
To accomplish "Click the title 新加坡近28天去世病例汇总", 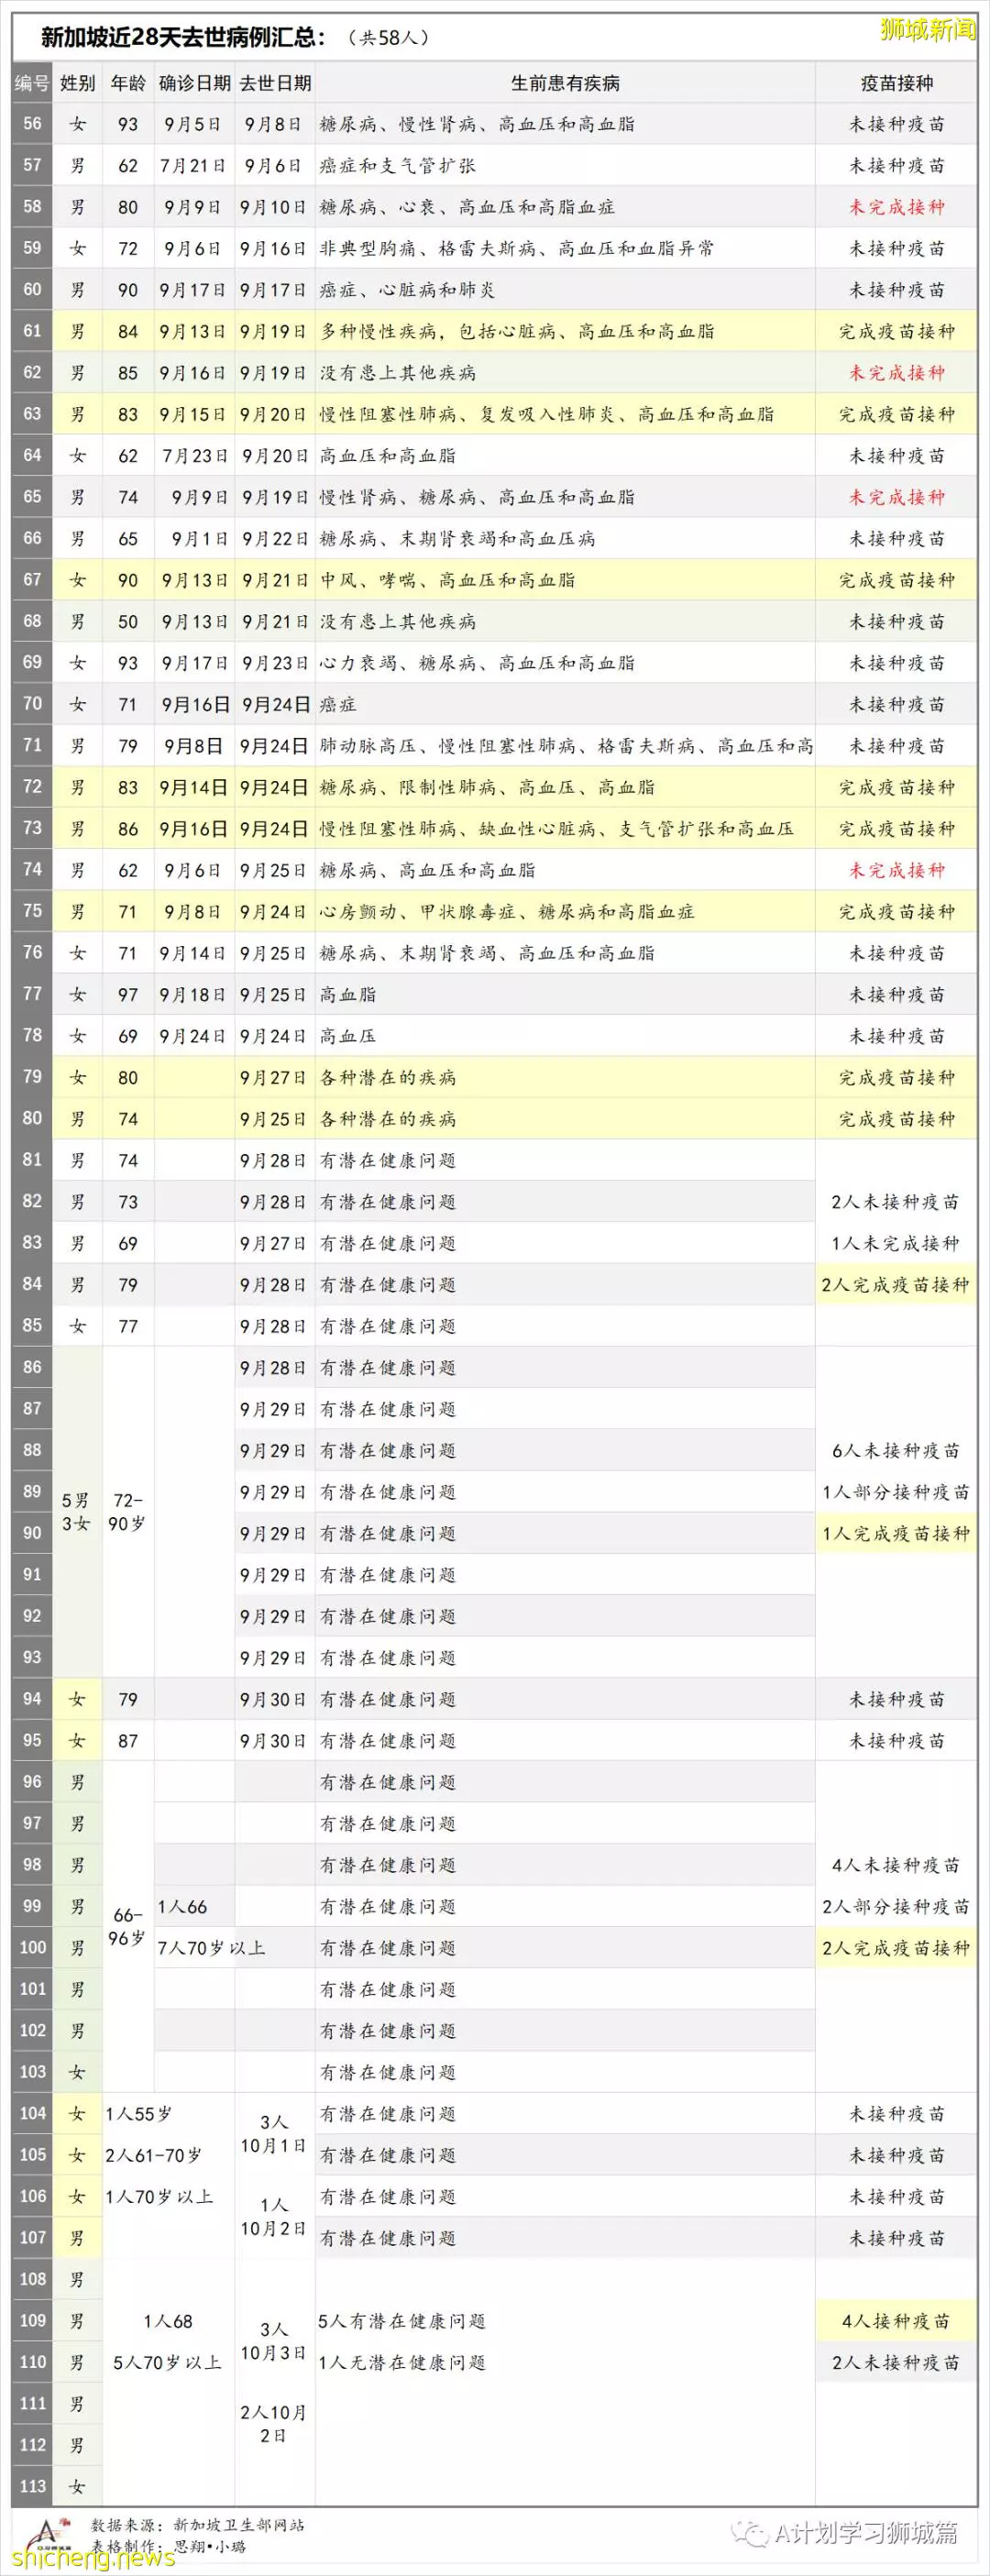I will coord(183,38).
